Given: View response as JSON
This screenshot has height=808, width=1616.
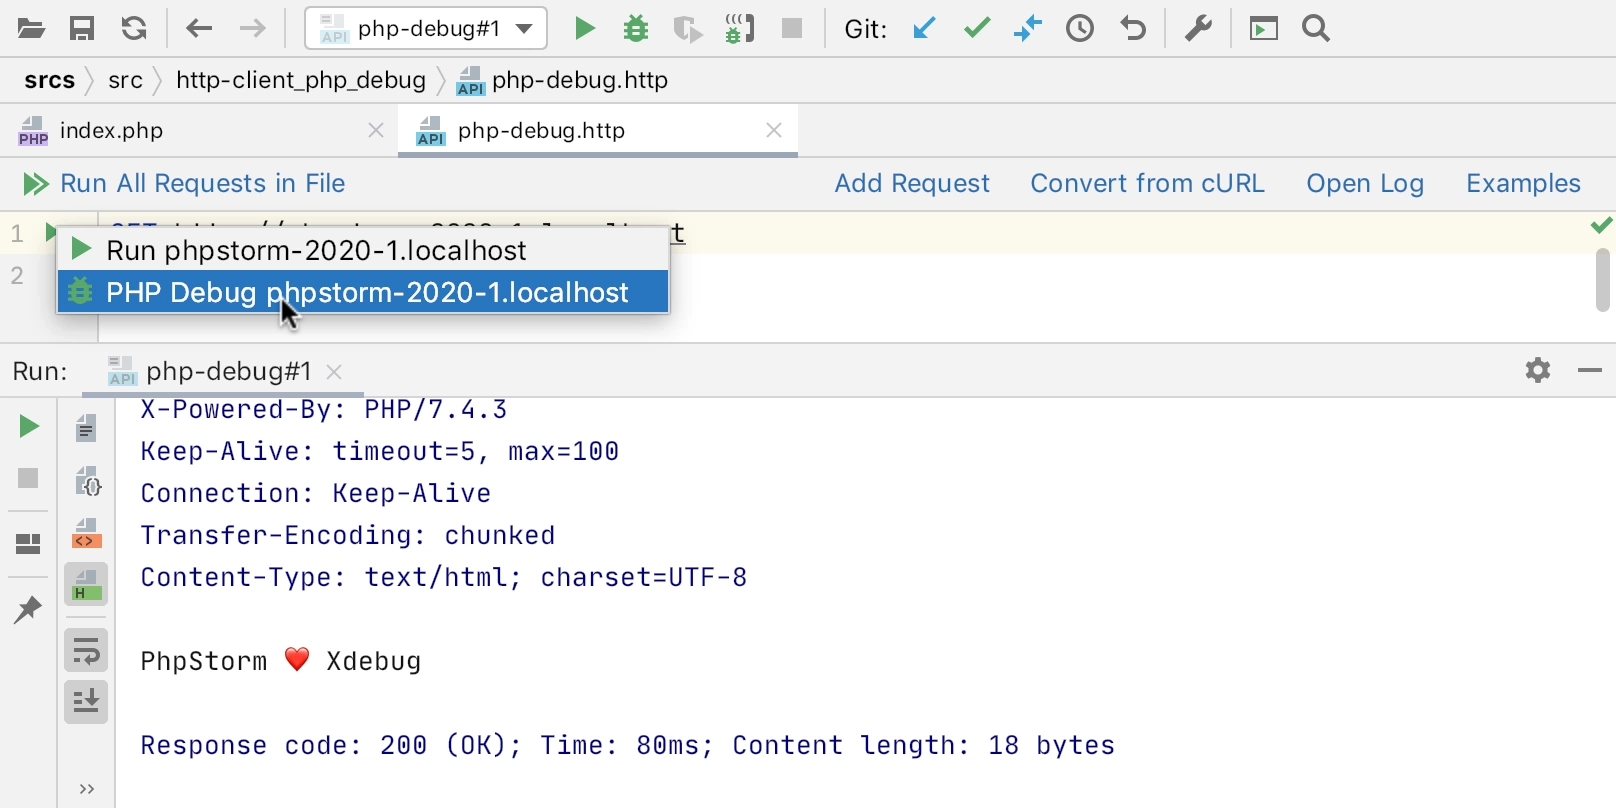Looking at the screenshot, I should (87, 481).
